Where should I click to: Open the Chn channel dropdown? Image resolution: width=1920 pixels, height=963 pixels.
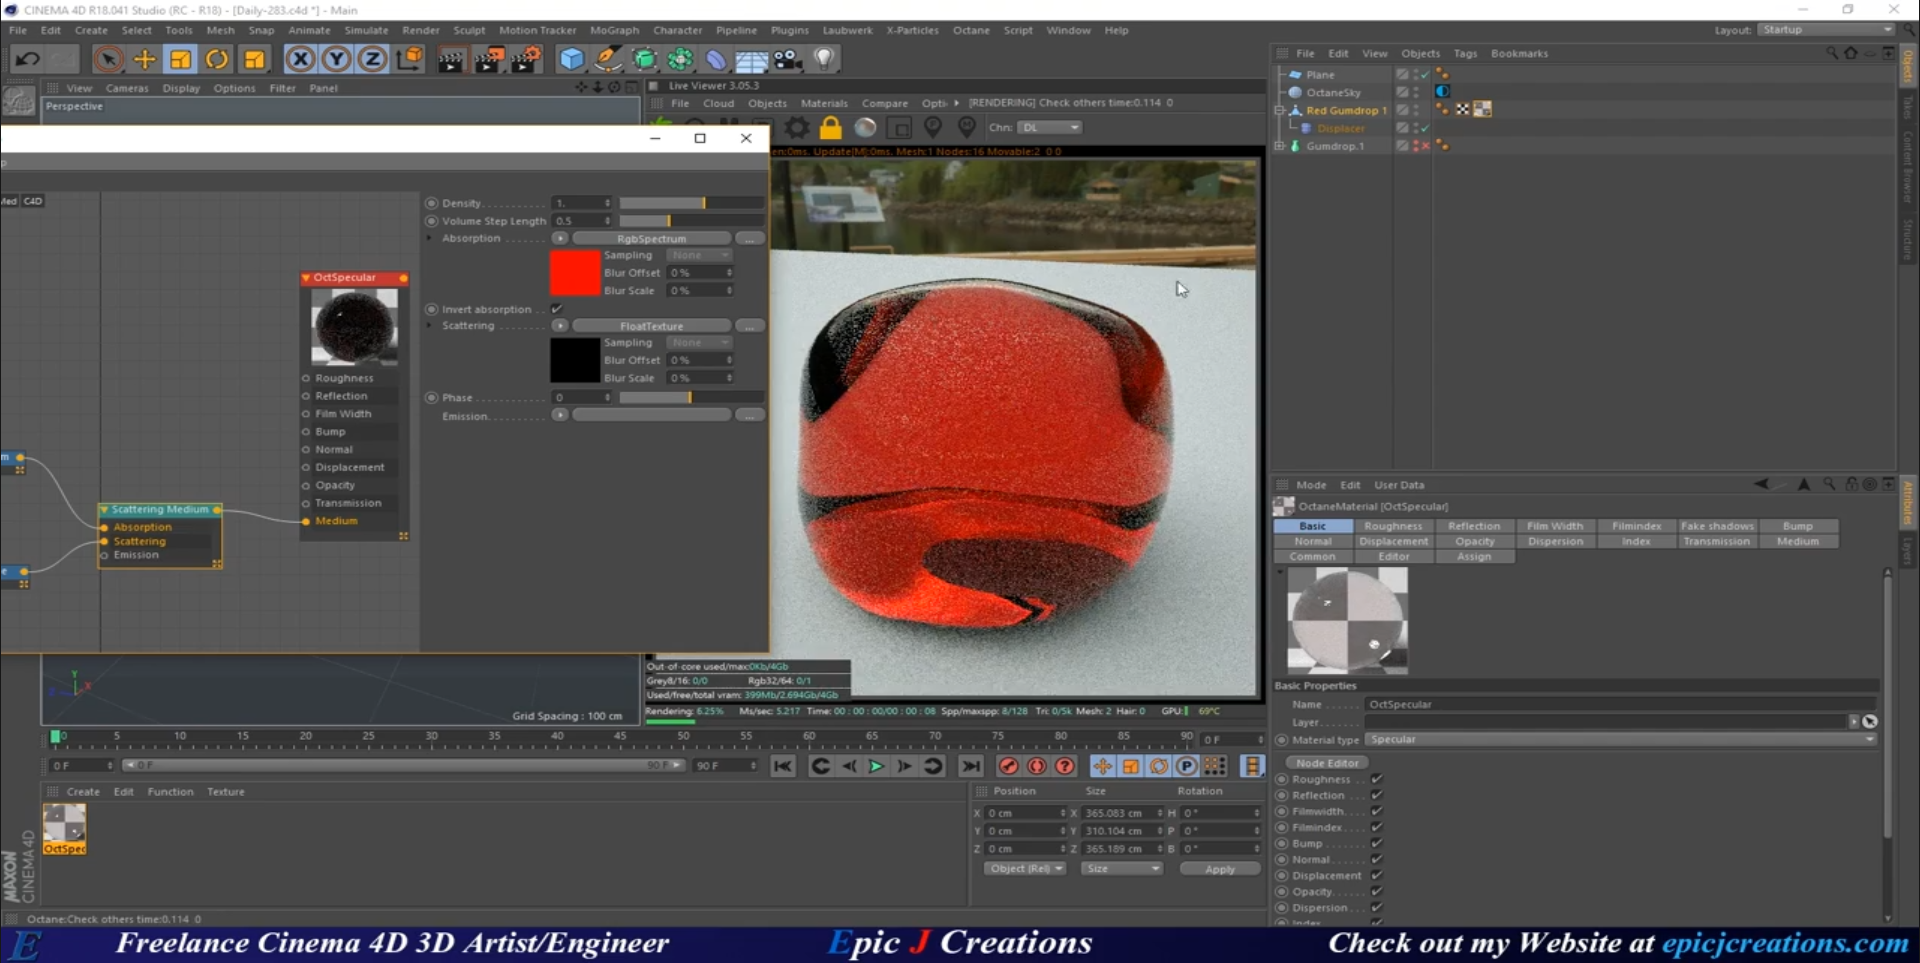pyautogui.click(x=1049, y=127)
